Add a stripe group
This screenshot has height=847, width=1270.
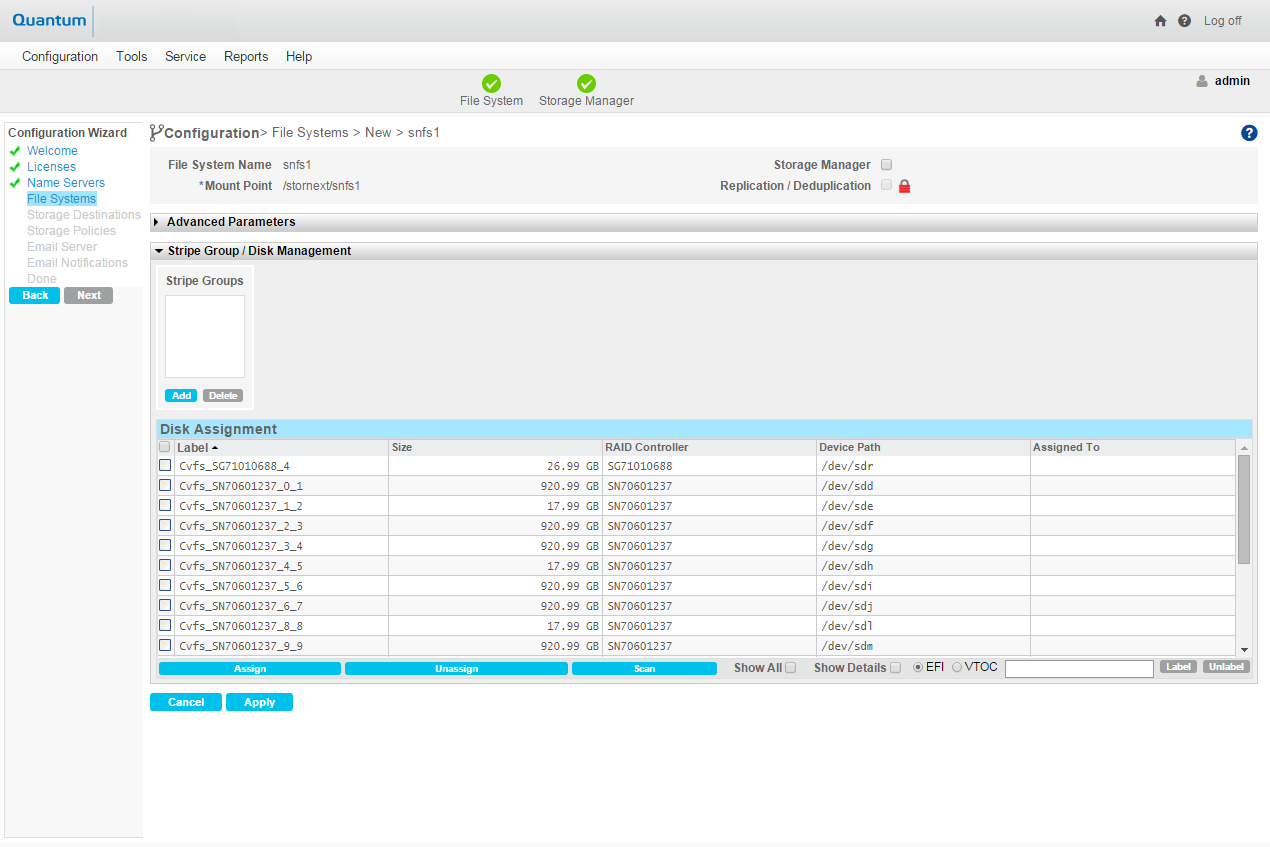coord(181,395)
